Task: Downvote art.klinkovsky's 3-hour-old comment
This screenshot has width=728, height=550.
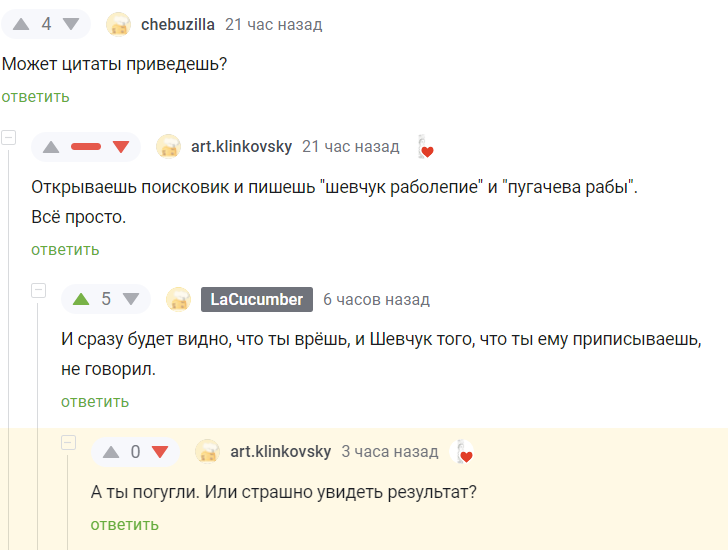Action: click(160, 452)
